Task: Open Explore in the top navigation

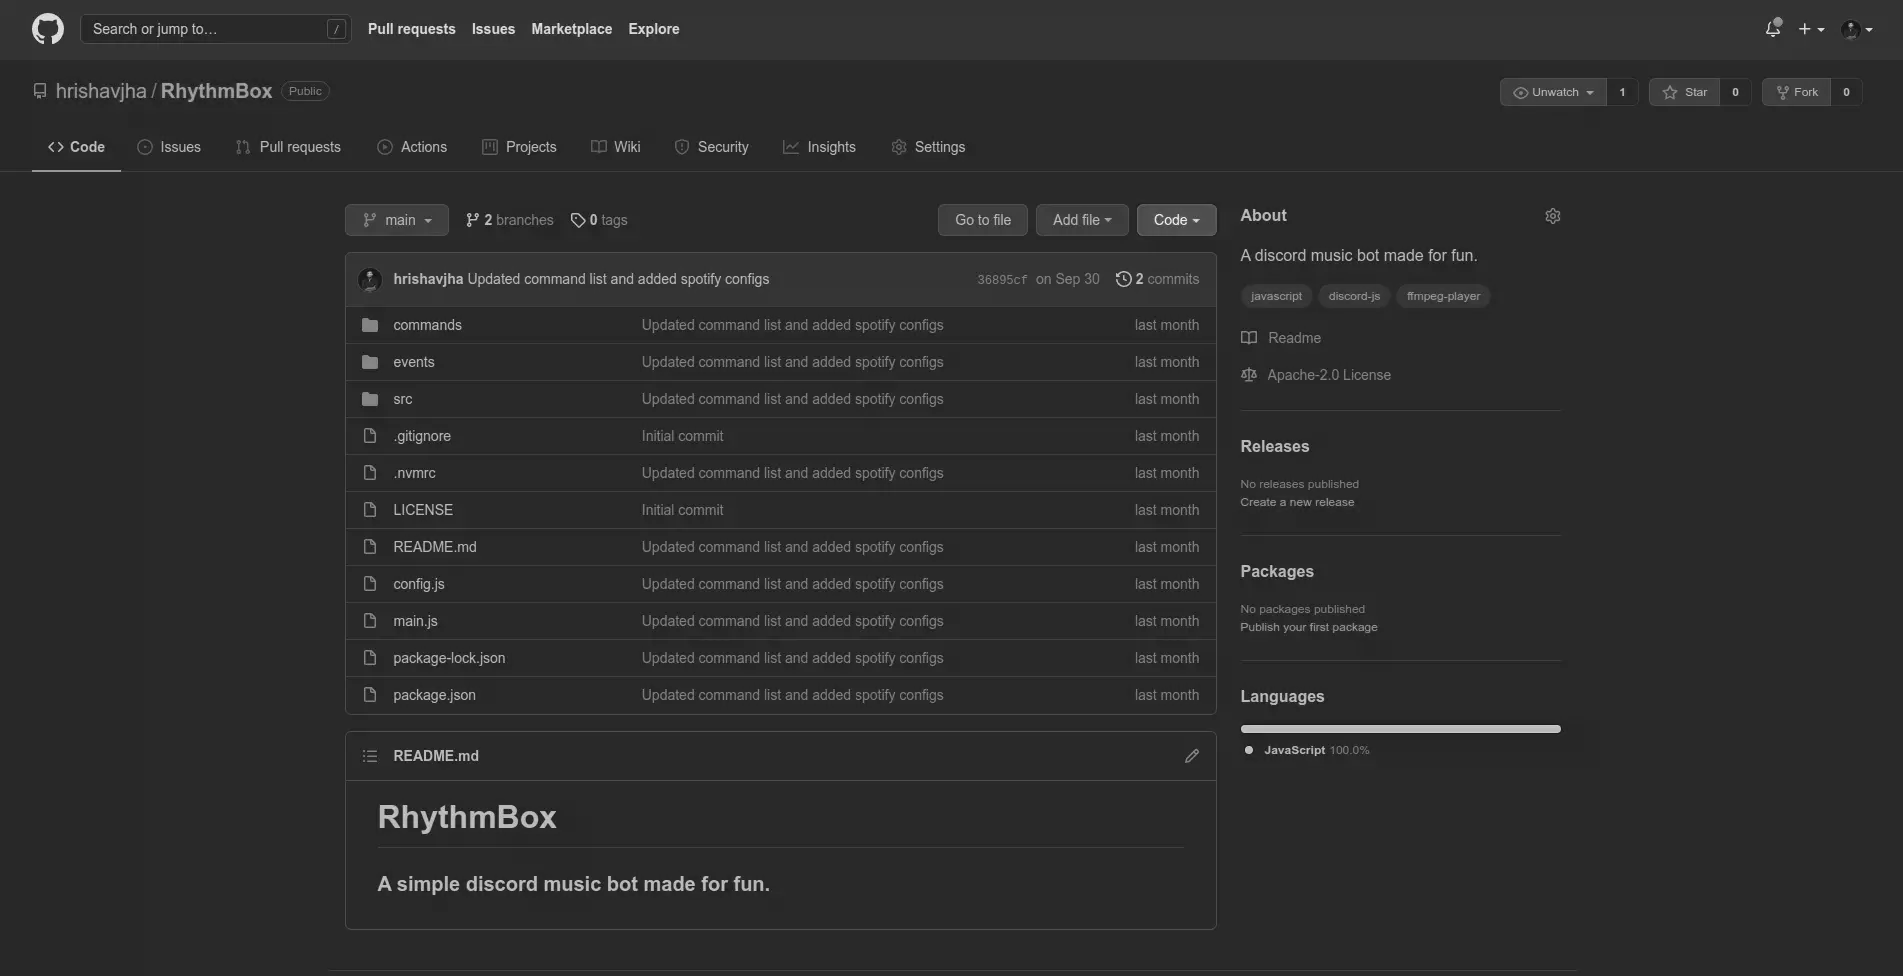Action: [654, 29]
